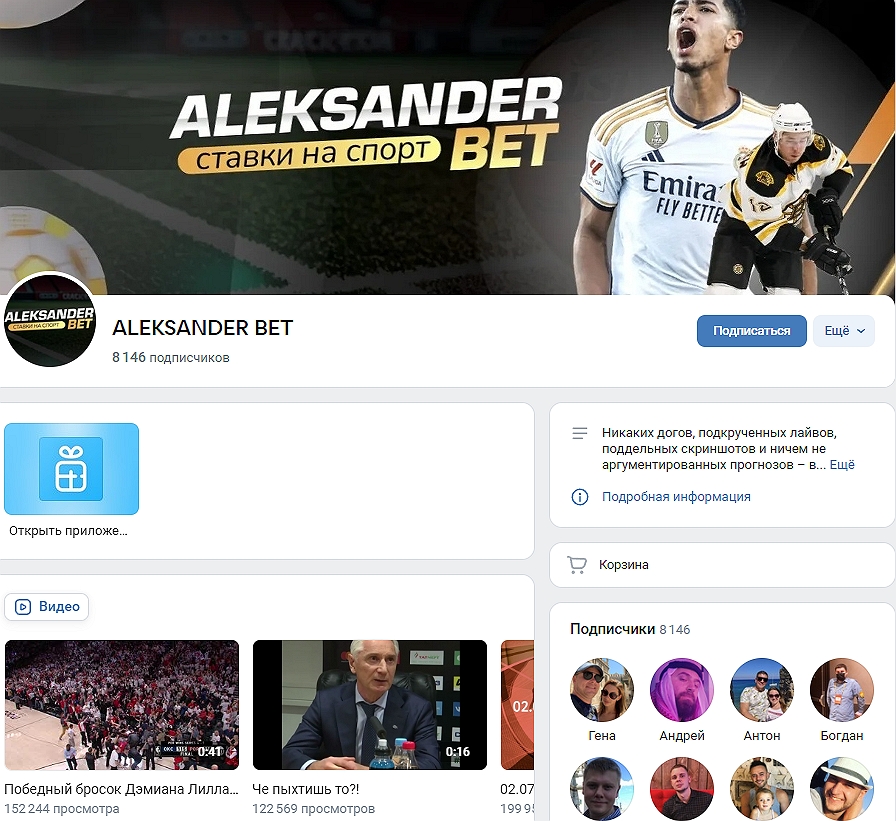Click the shopping cart icon
This screenshot has height=821, width=896.
(577, 564)
